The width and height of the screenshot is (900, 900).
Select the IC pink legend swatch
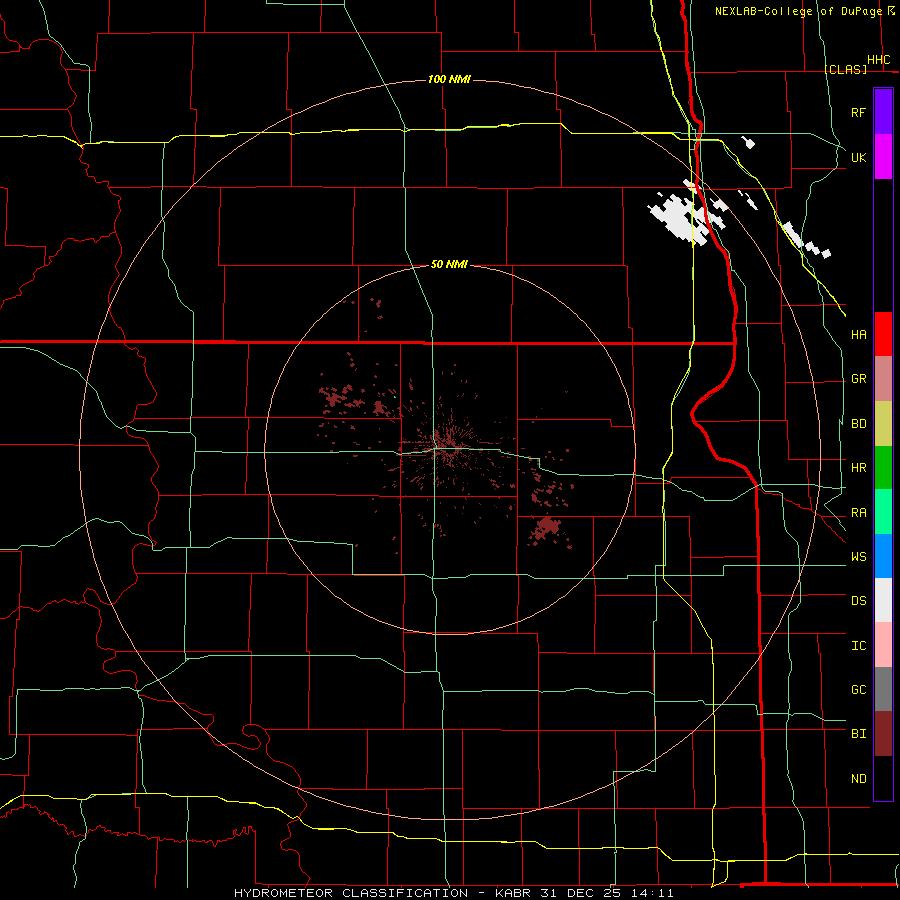click(x=883, y=645)
